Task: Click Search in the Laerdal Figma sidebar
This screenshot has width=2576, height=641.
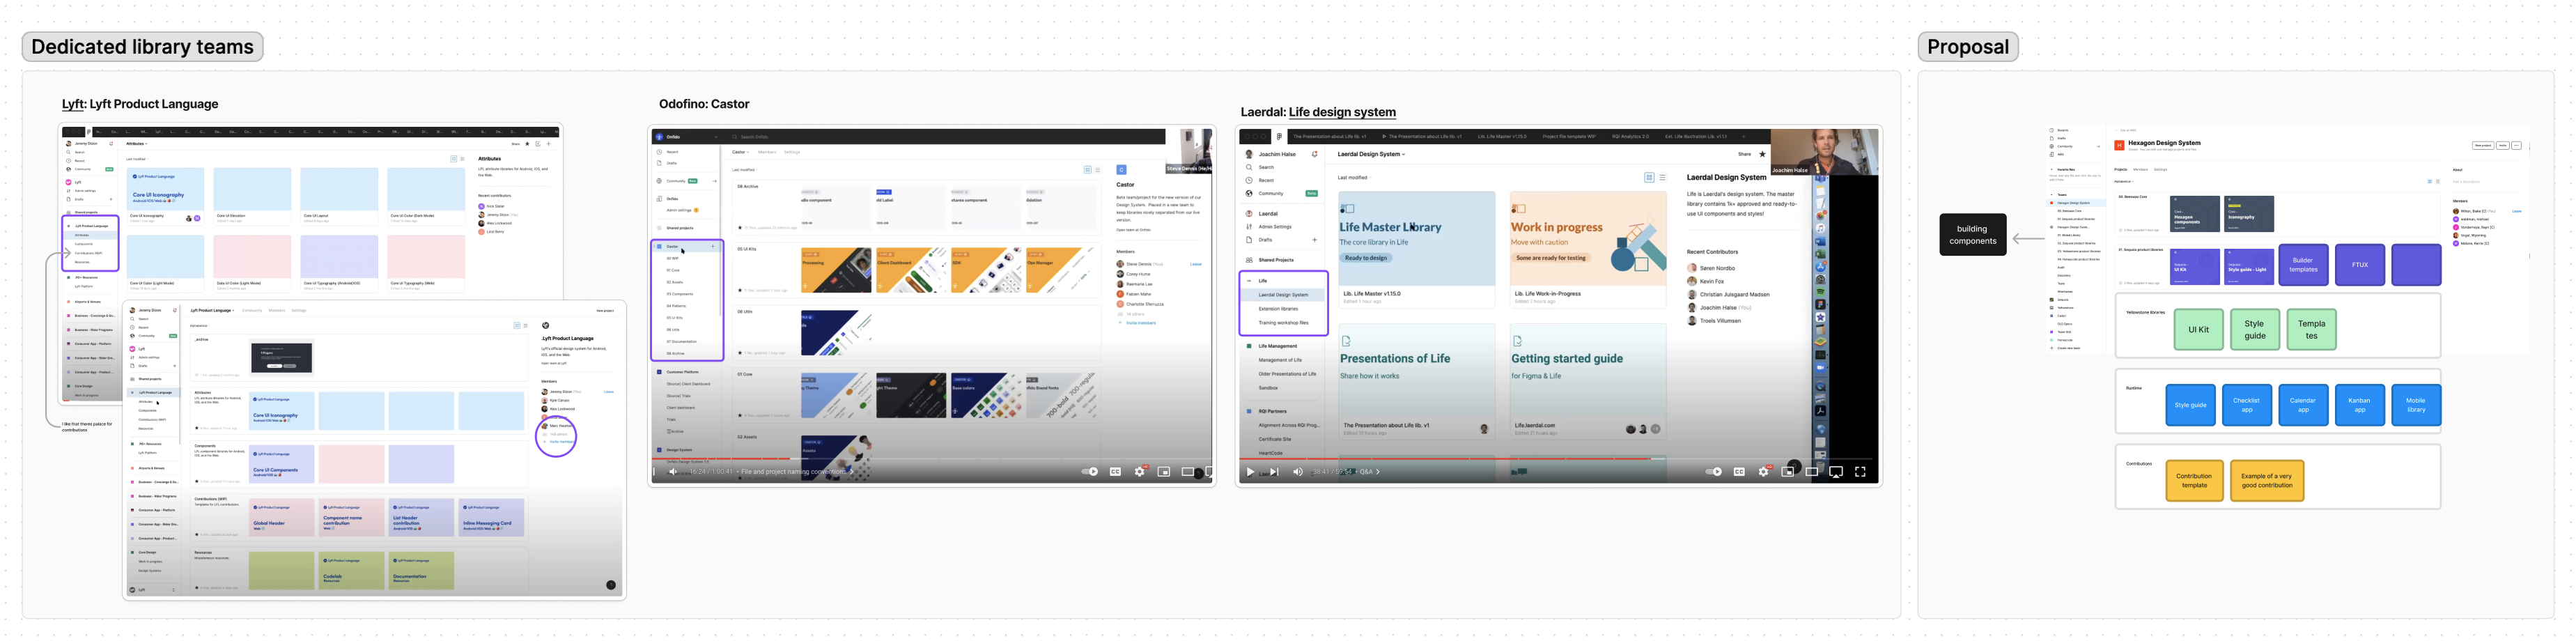Action: coord(1266,167)
